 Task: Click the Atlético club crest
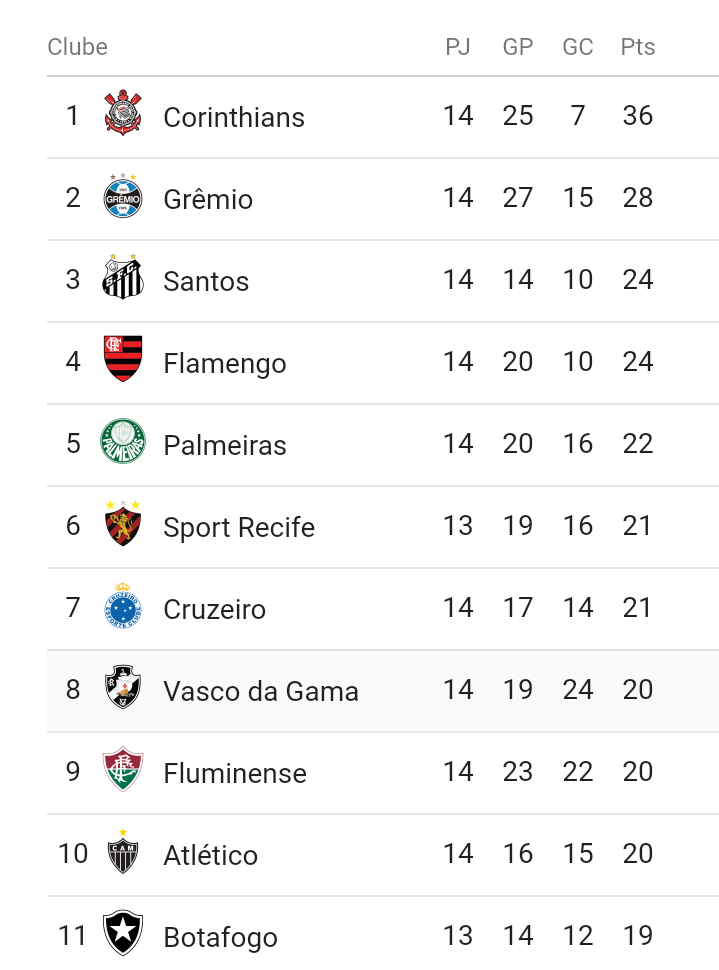123,851
